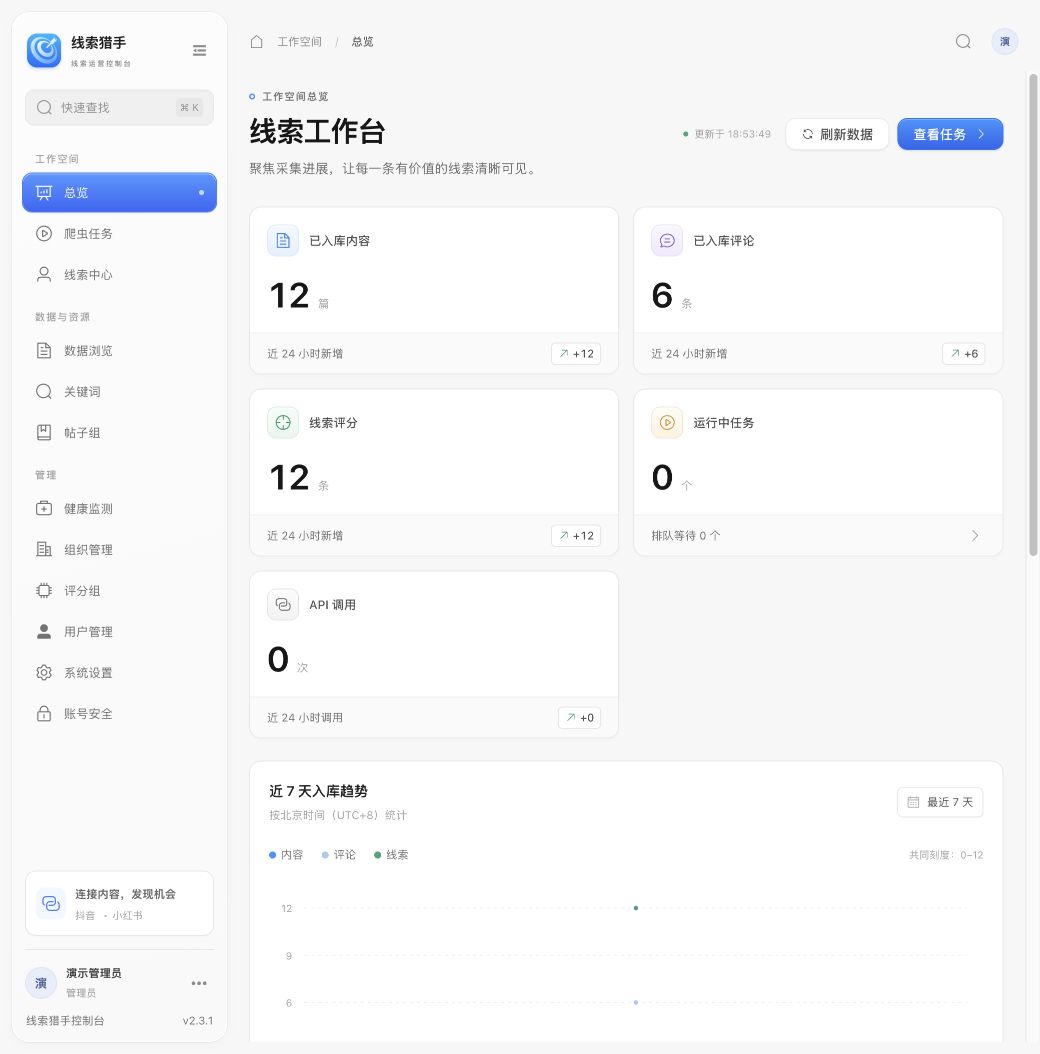Click the link icon on API 调用 card
The image size is (1040, 1054).
click(x=283, y=605)
